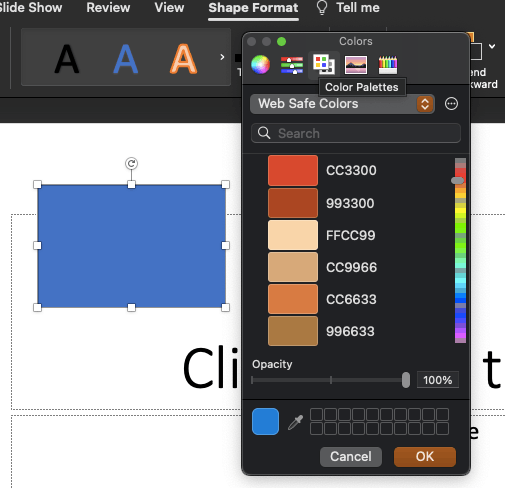Click the top-left resize handle of rectangle
The height and width of the screenshot is (488, 505).
click(37, 184)
